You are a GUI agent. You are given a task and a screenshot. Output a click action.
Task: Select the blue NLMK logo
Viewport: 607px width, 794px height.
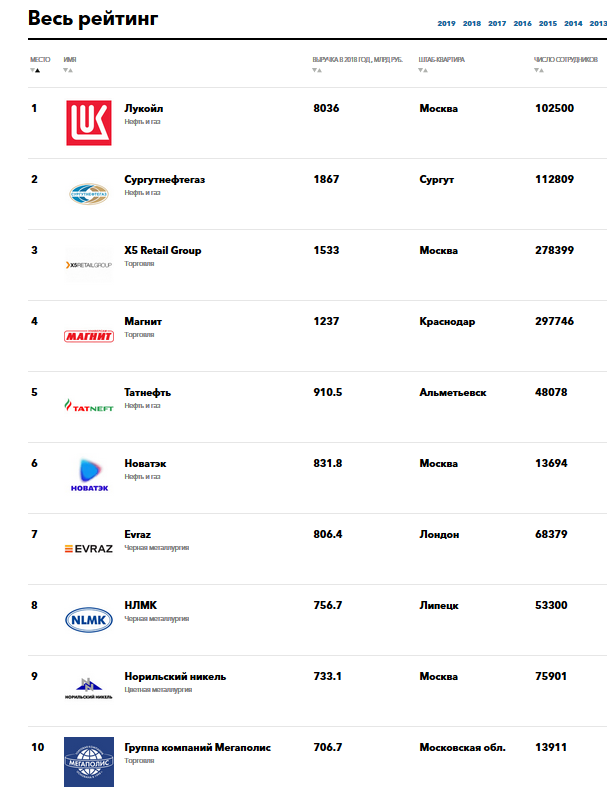click(x=89, y=620)
